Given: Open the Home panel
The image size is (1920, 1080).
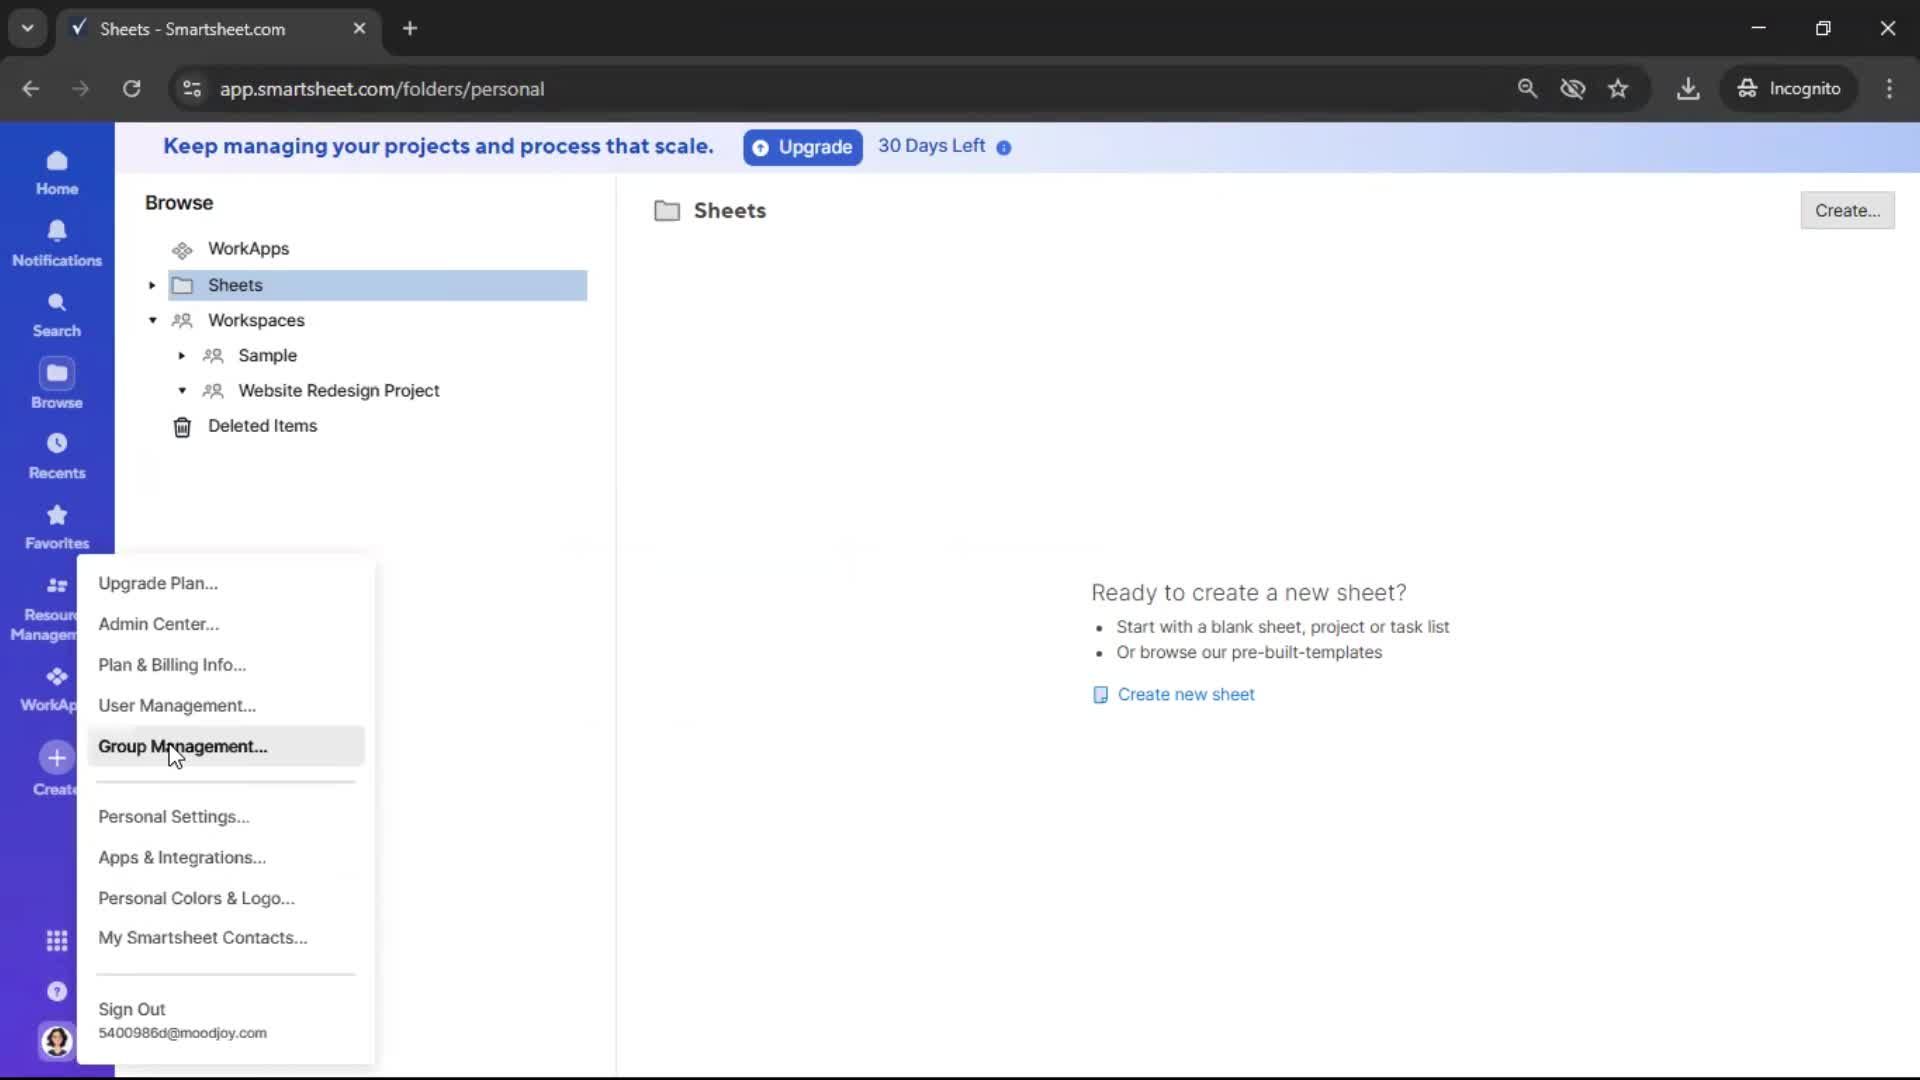Looking at the screenshot, I should [56, 170].
